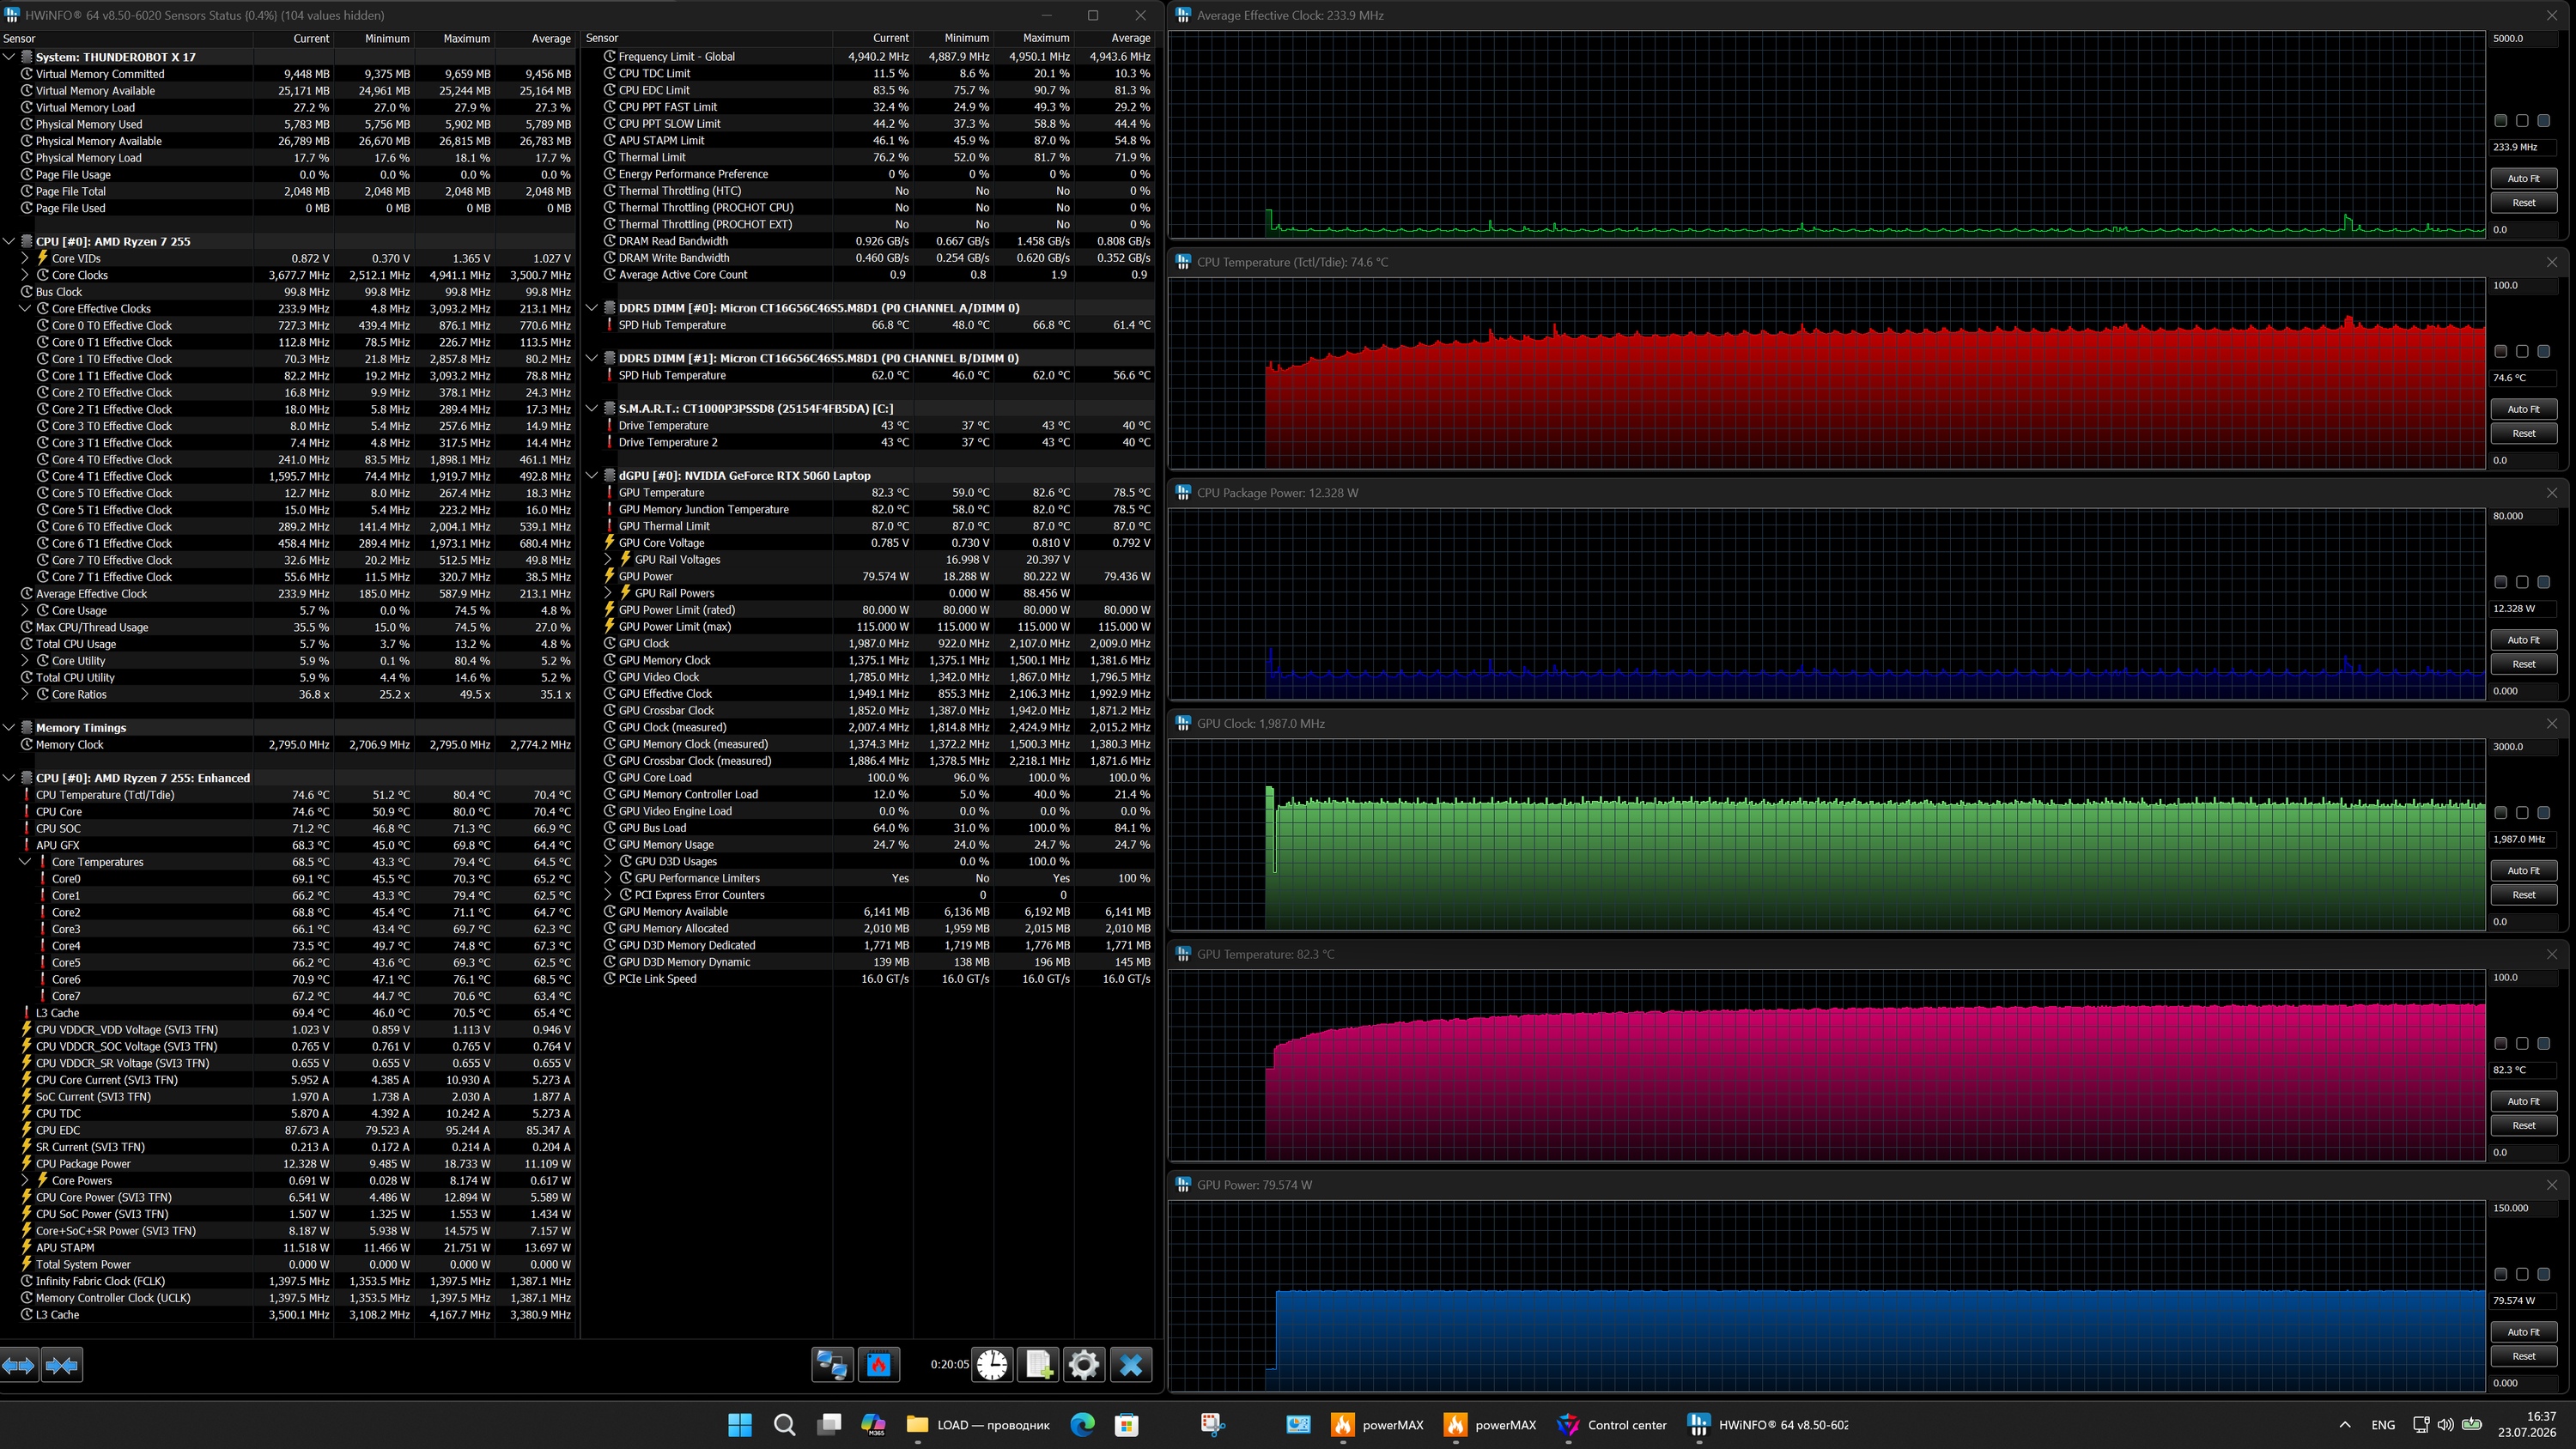This screenshot has width=2576, height=1449.
Task: Click the HWiNFO 64 taskbar button
Action: (x=1768, y=1425)
